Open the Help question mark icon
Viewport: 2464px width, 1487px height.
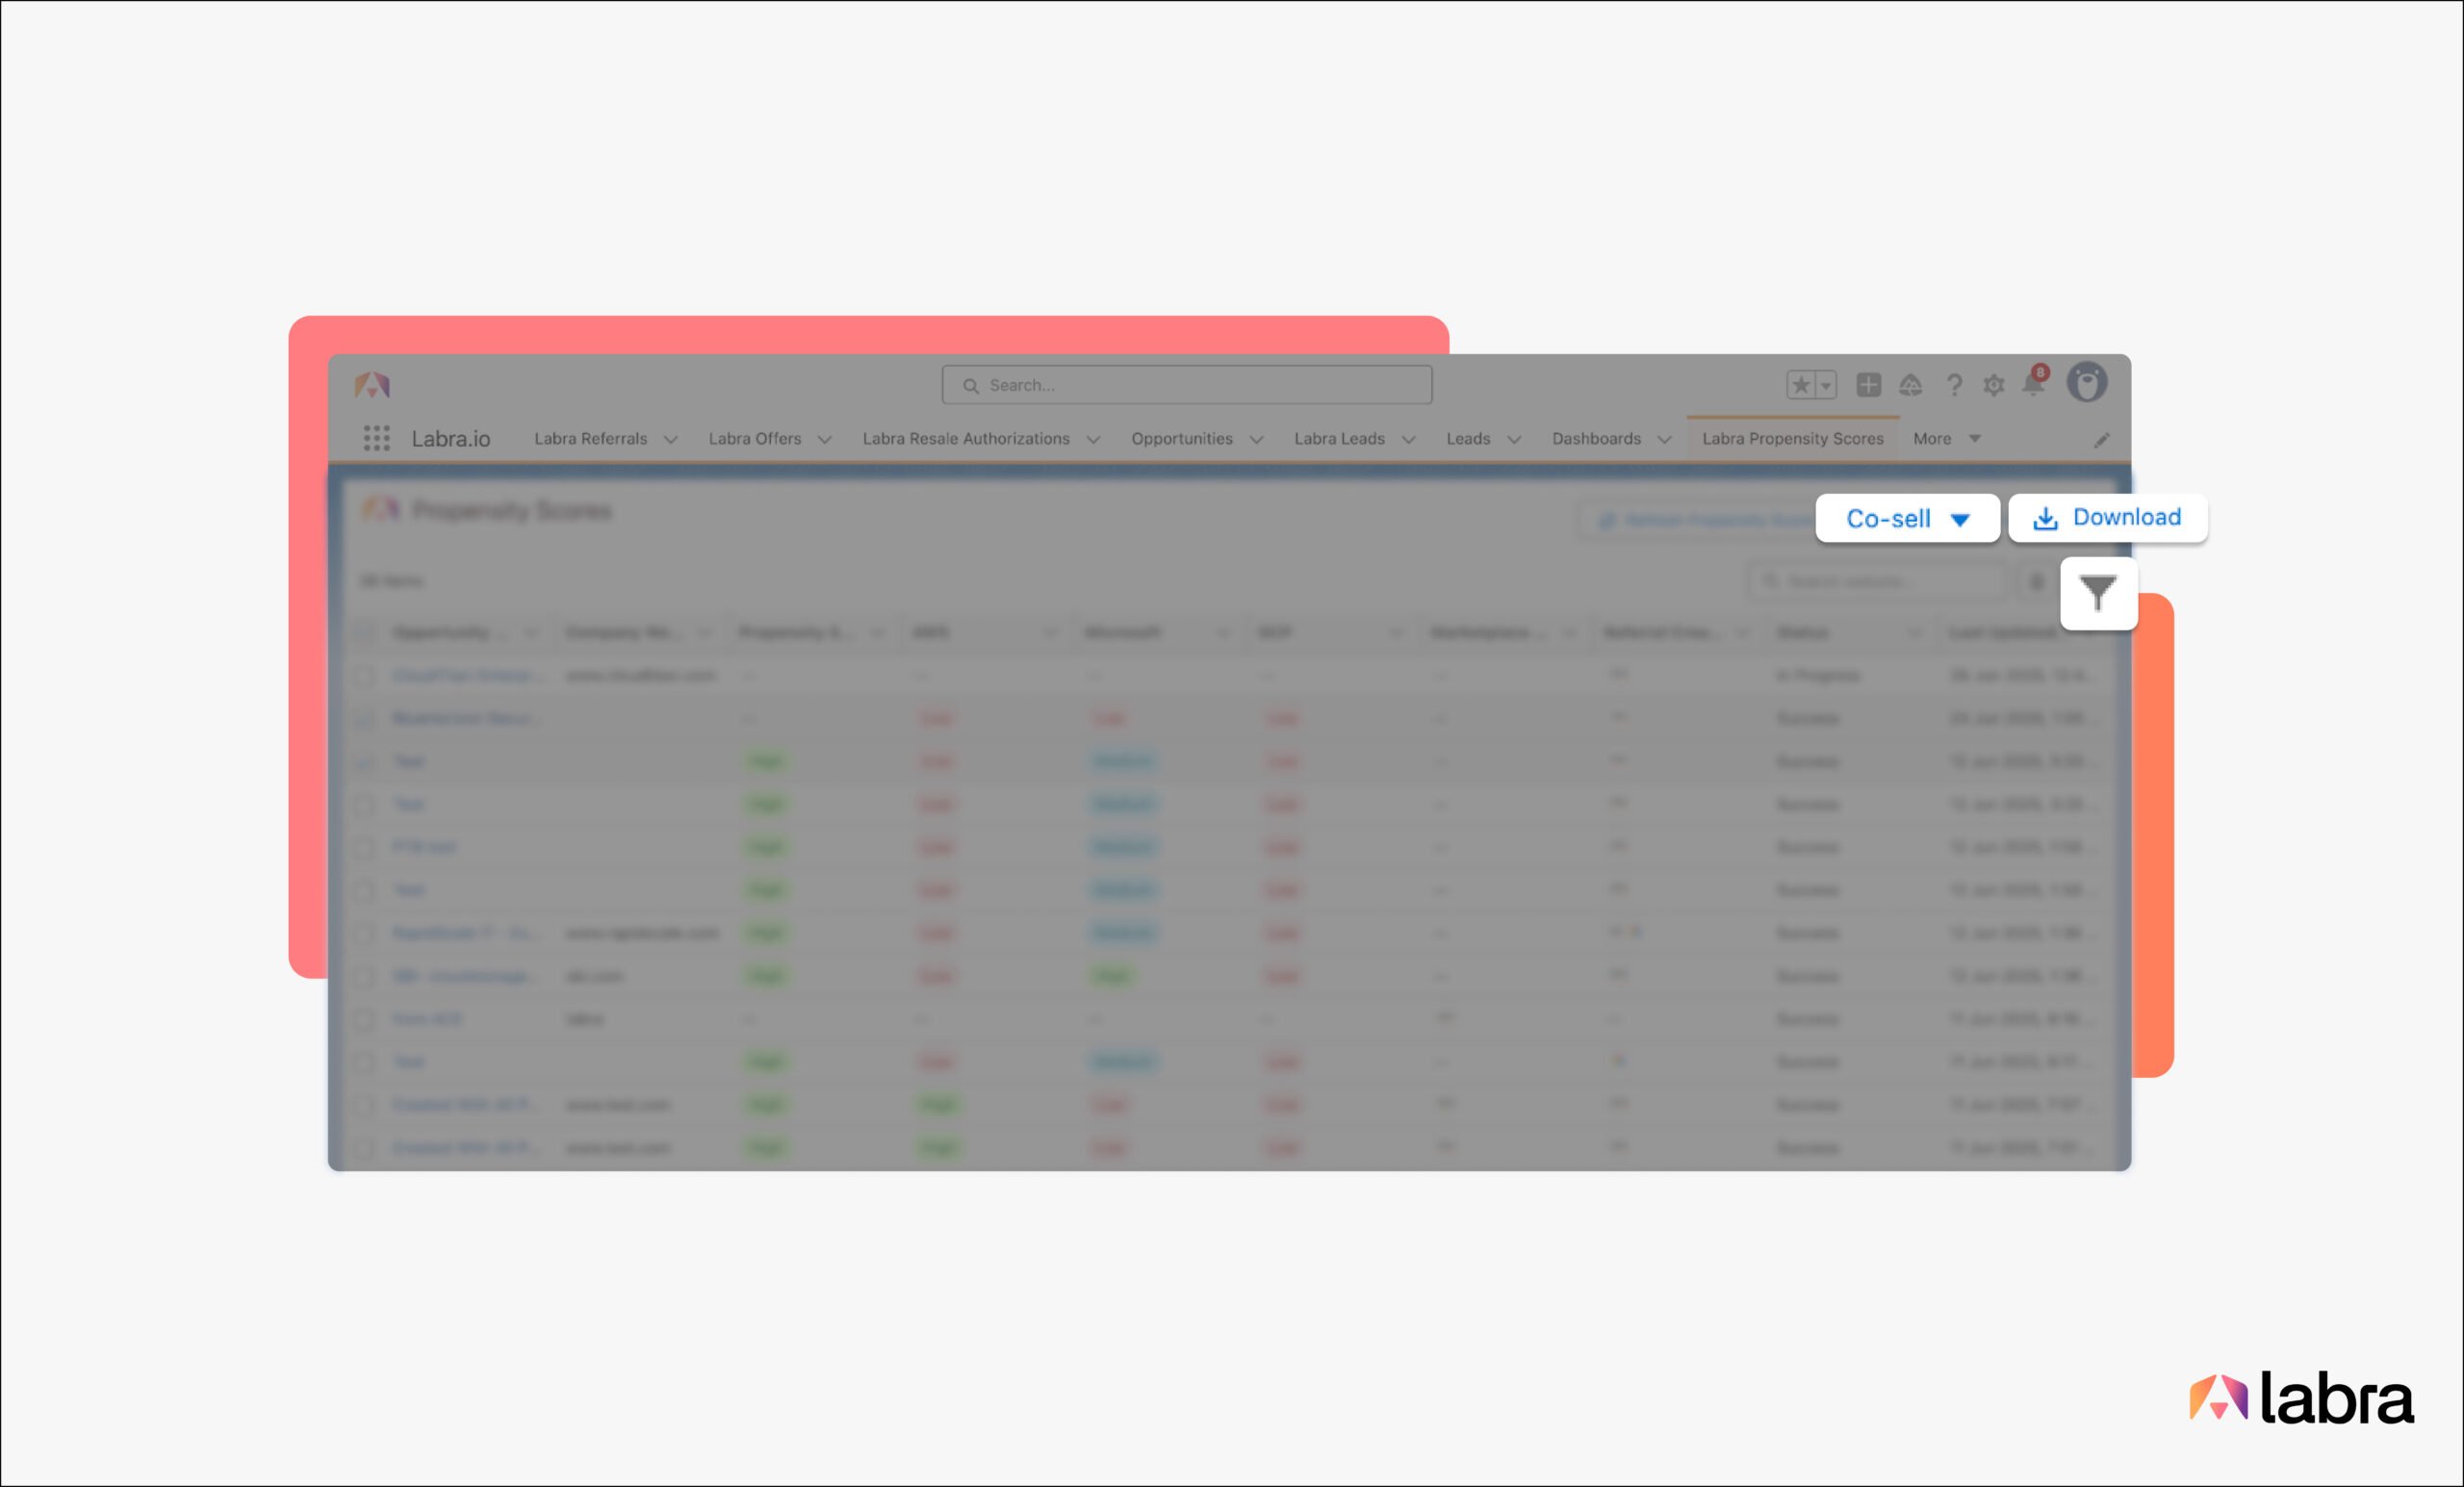click(1953, 385)
